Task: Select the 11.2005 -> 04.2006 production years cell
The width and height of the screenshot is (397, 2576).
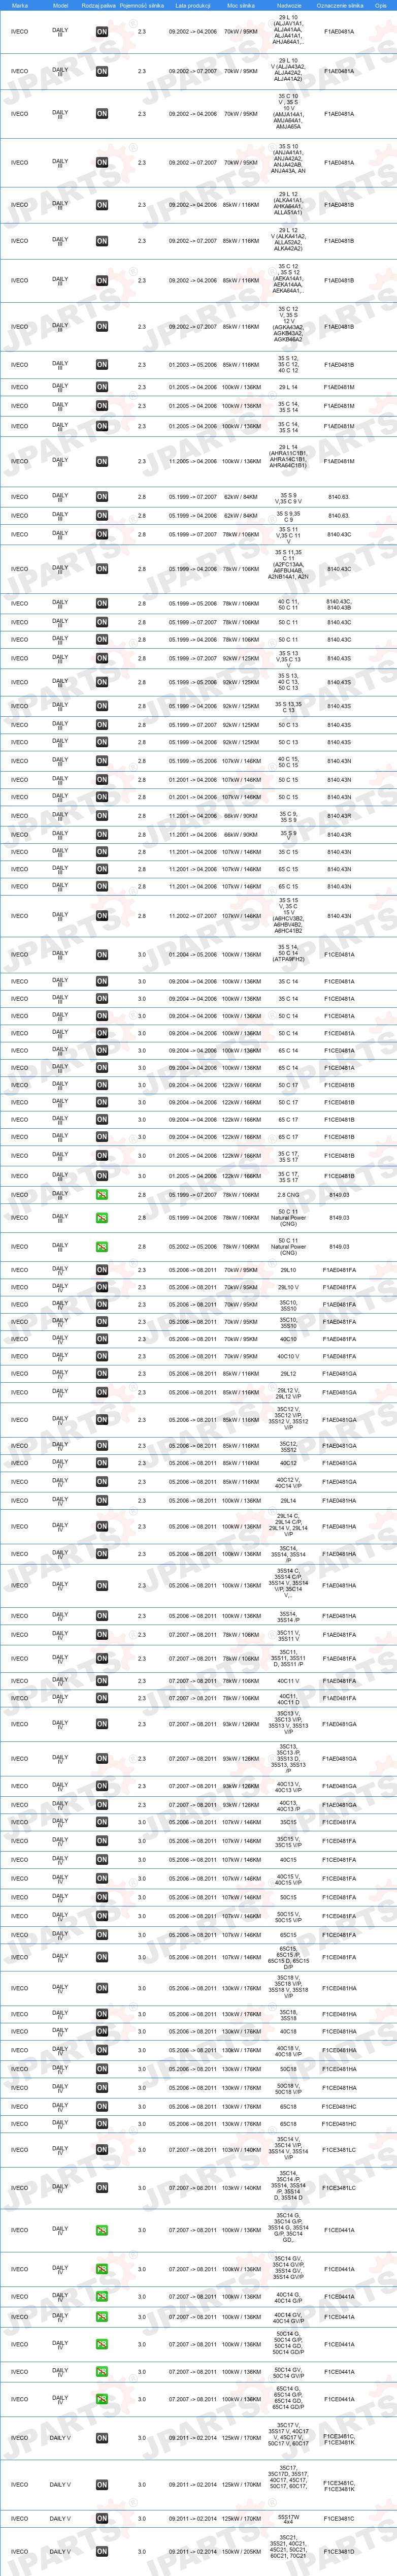Action: [193, 462]
